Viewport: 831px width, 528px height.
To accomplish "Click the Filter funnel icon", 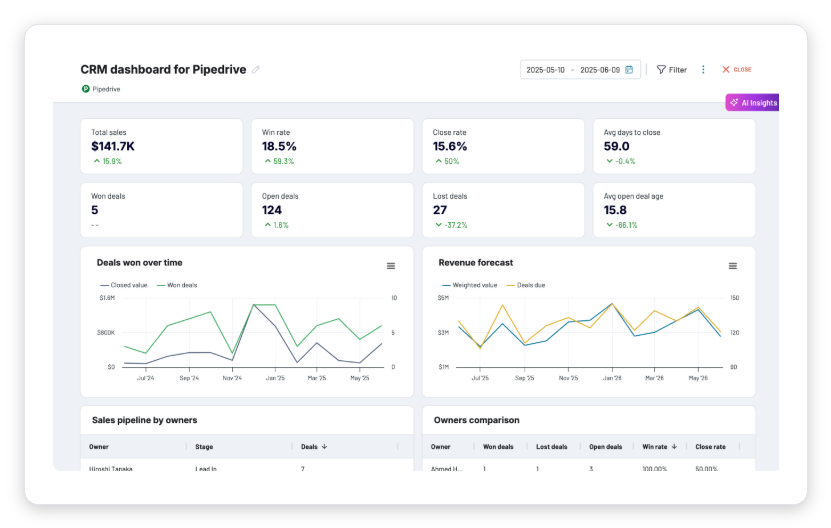I will 661,70.
